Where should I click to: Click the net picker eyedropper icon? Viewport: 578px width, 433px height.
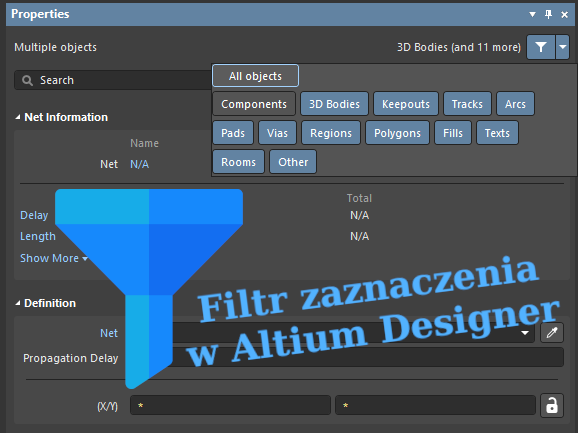(x=552, y=333)
